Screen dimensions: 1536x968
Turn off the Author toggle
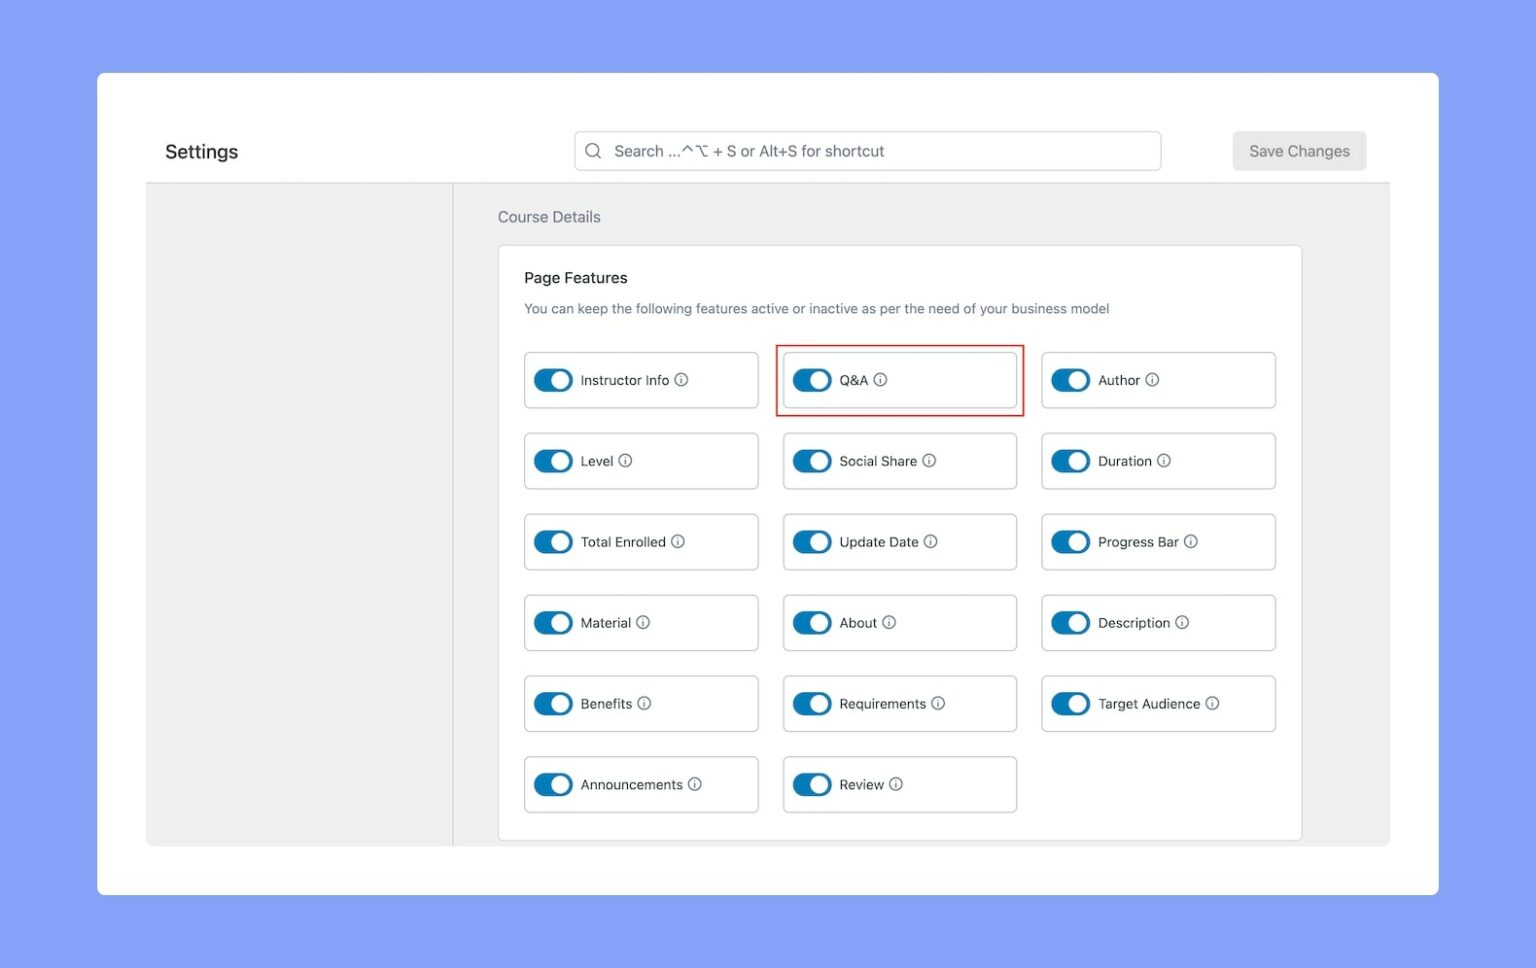click(x=1071, y=380)
